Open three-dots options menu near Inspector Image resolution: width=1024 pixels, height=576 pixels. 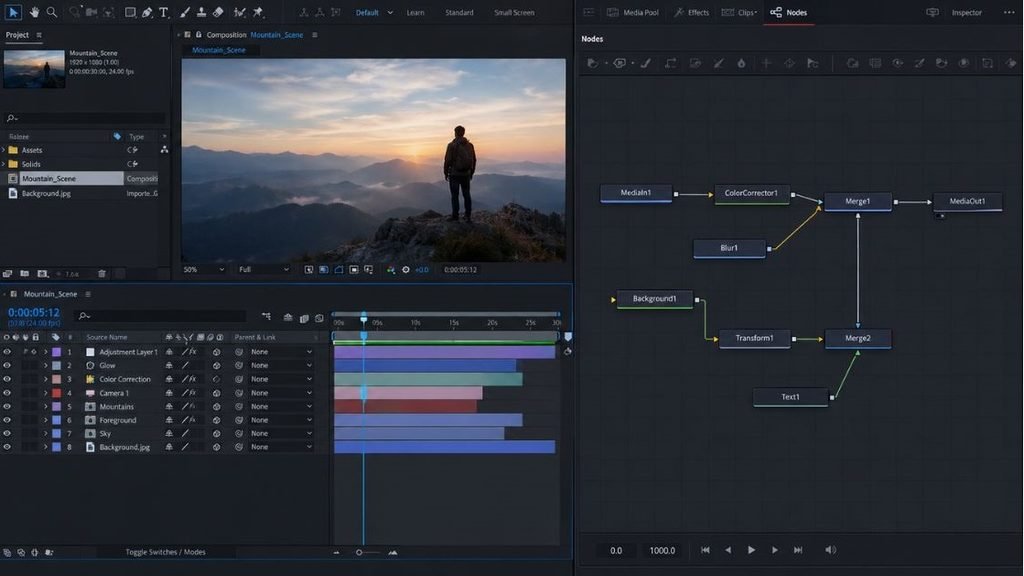click(x=1009, y=12)
